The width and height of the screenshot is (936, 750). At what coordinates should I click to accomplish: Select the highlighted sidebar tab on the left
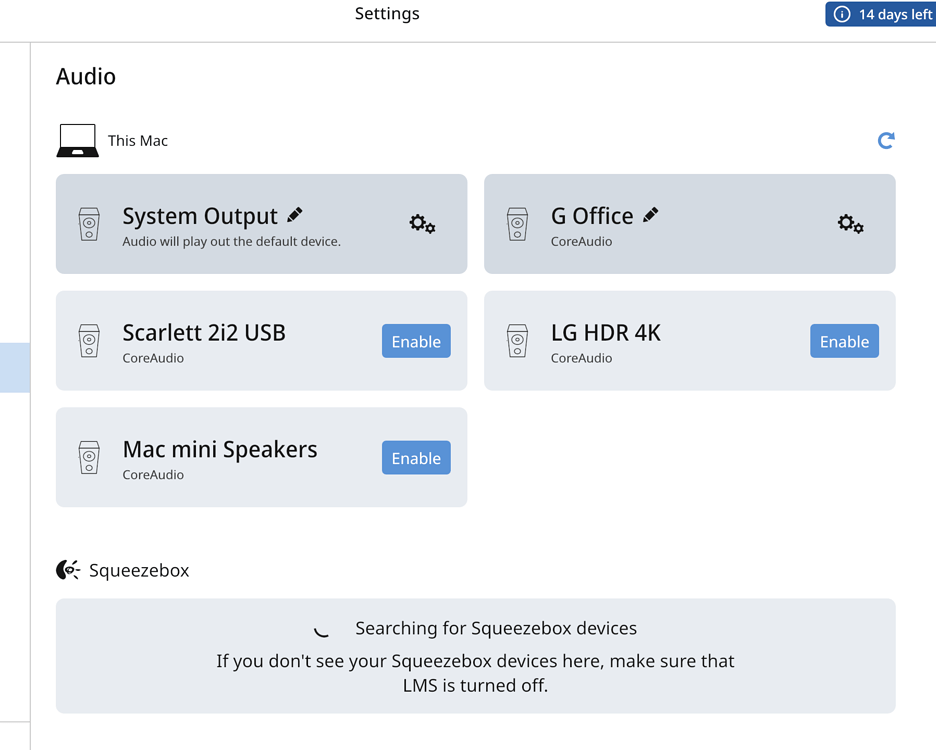[15, 367]
